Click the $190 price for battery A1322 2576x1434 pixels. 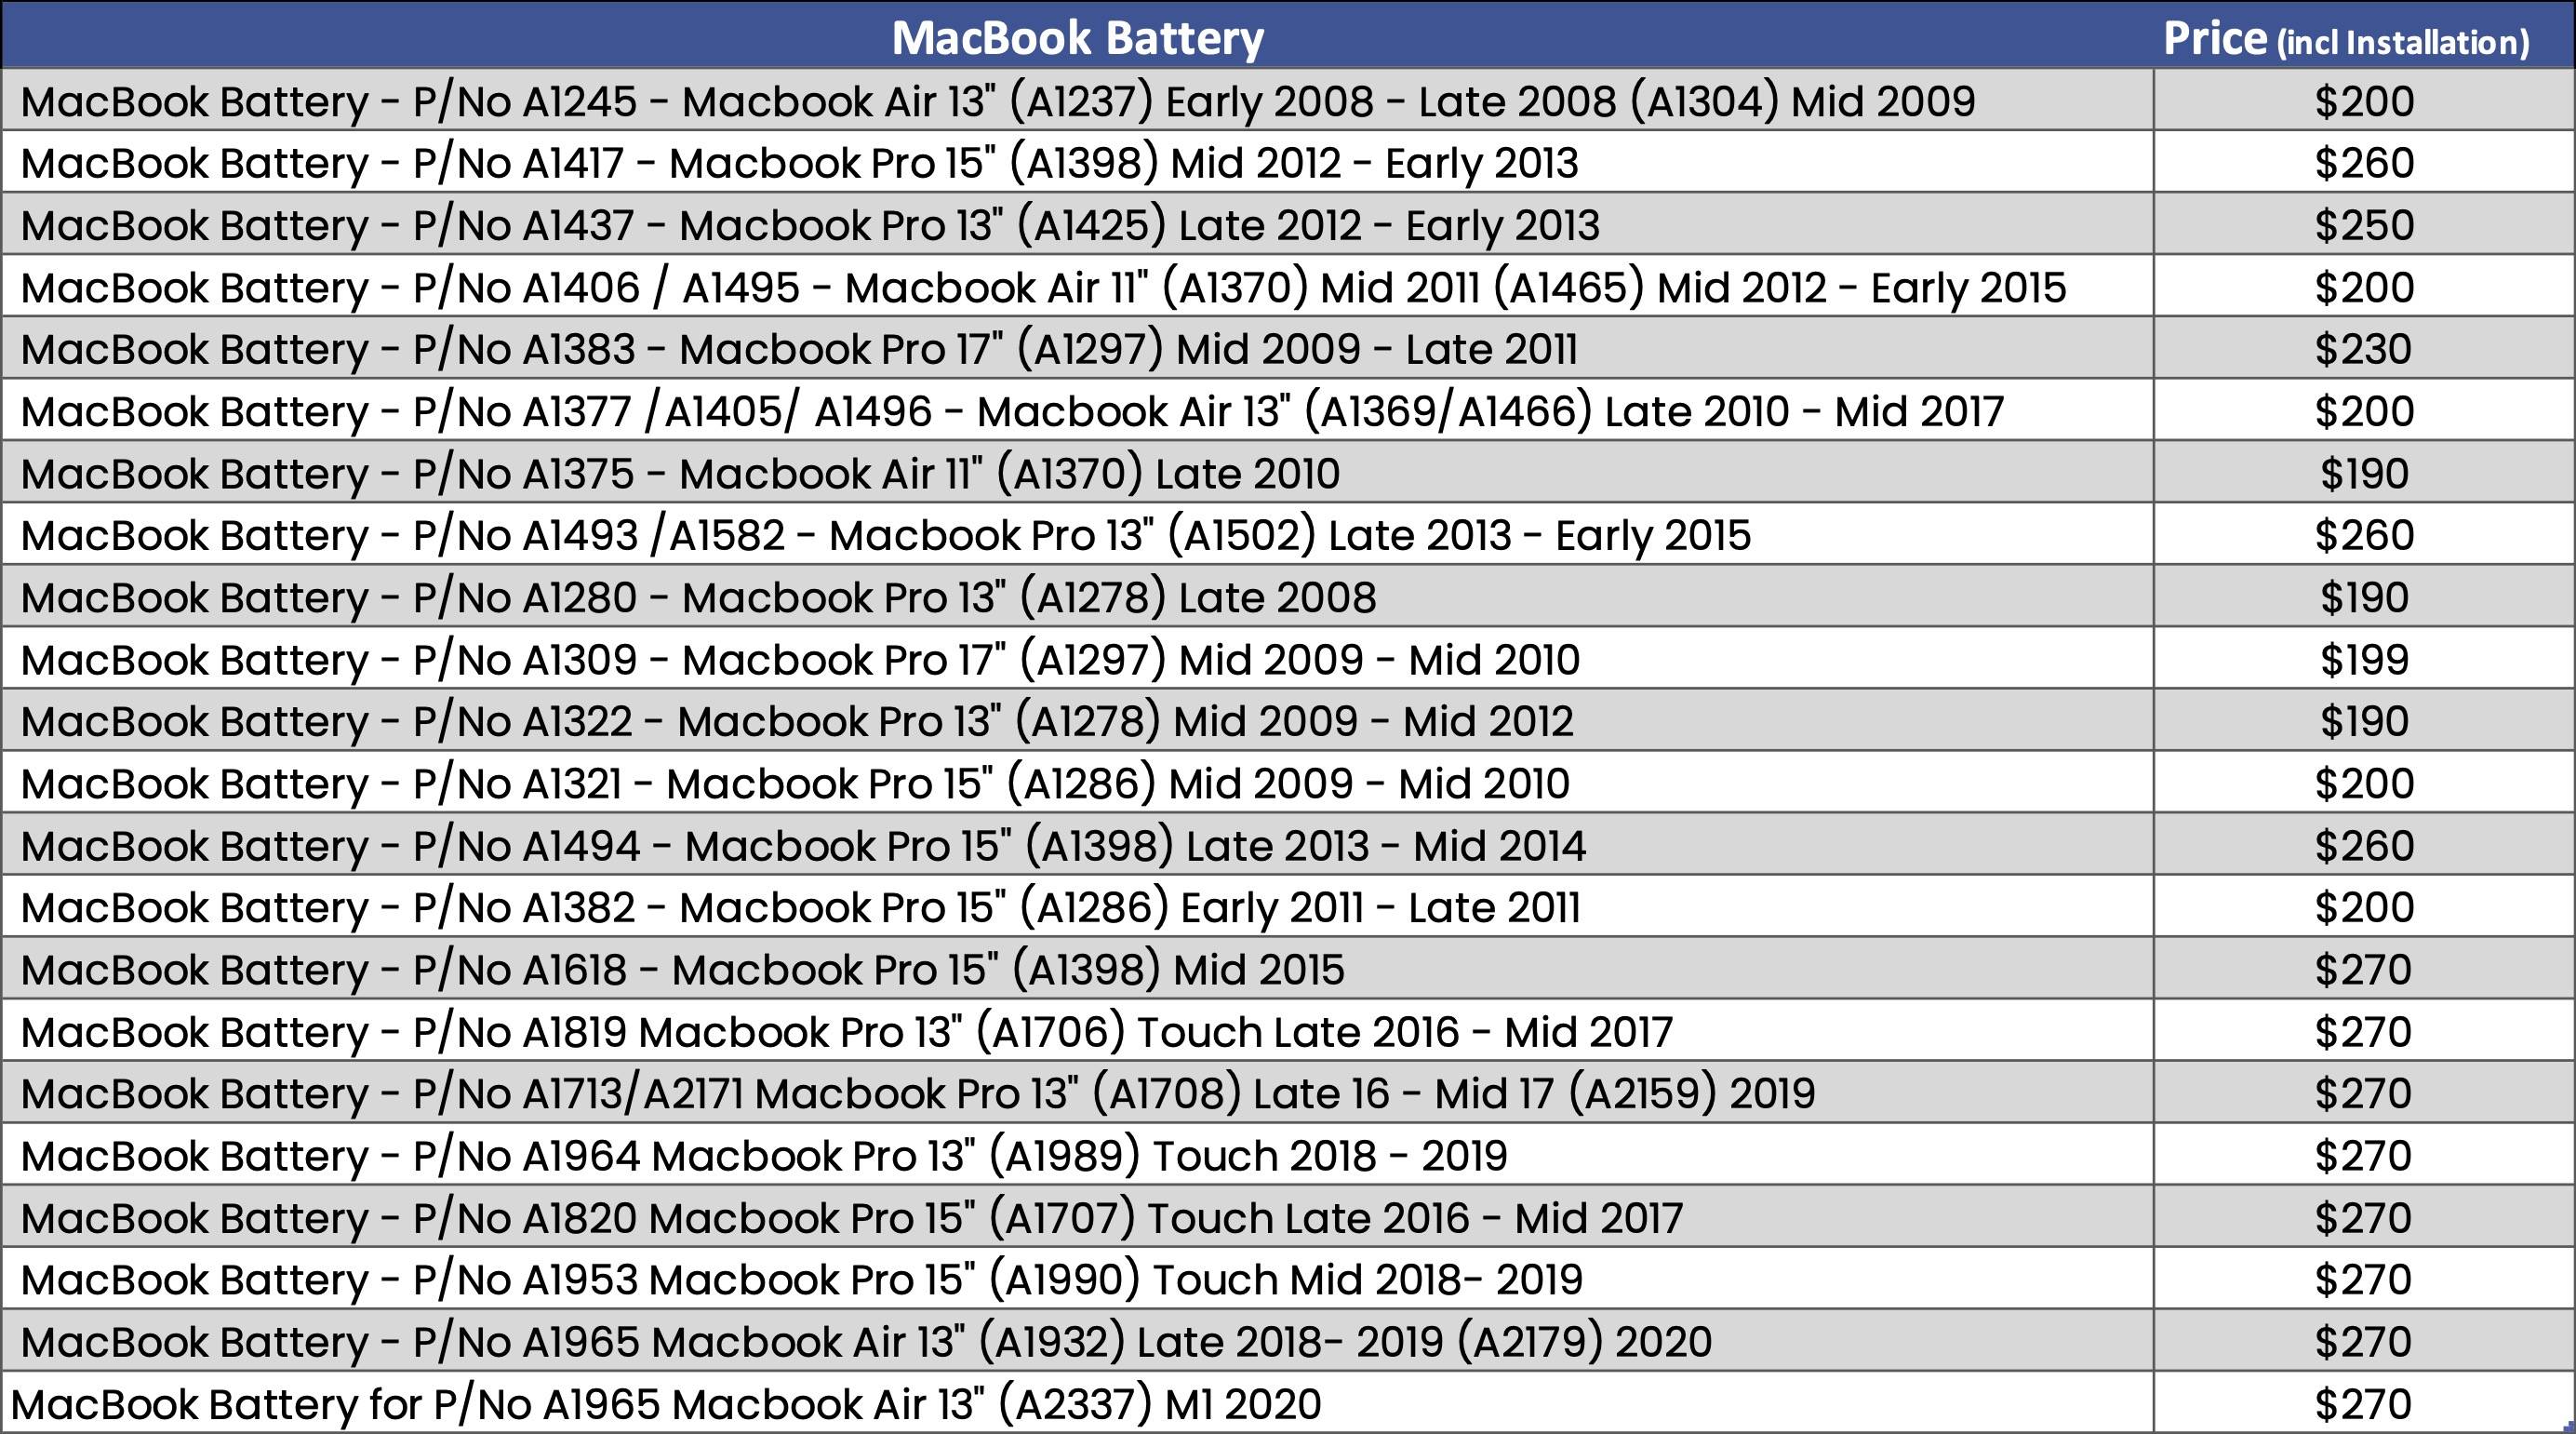[x=2364, y=722]
